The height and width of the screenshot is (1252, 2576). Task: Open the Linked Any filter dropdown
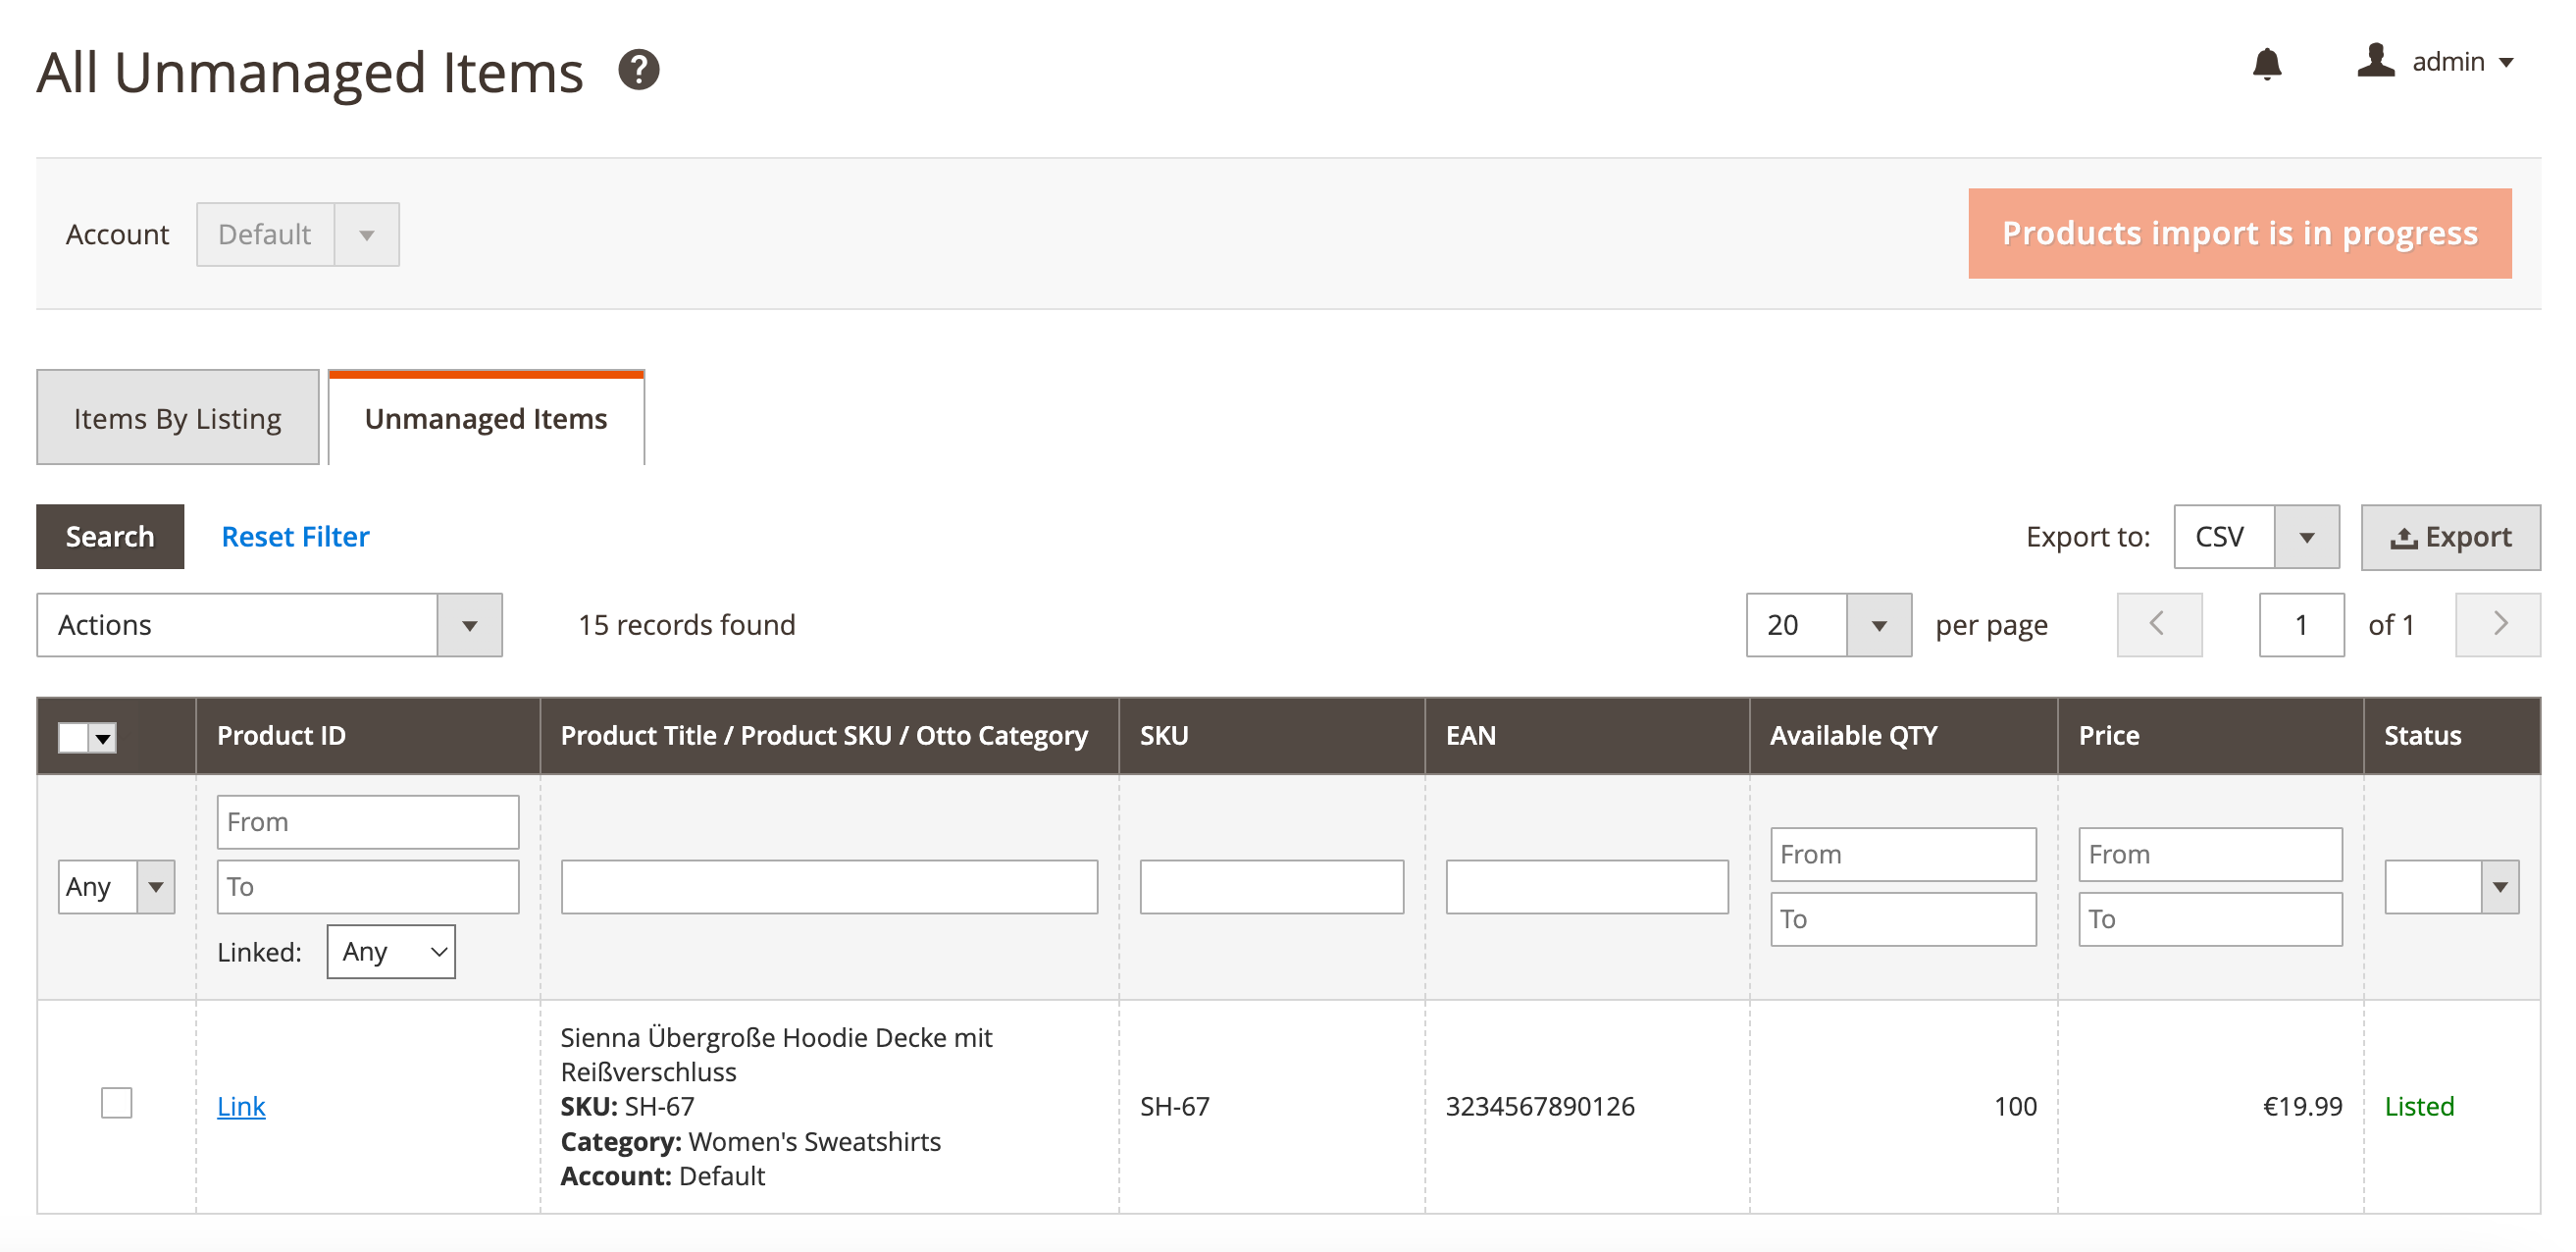click(x=391, y=951)
